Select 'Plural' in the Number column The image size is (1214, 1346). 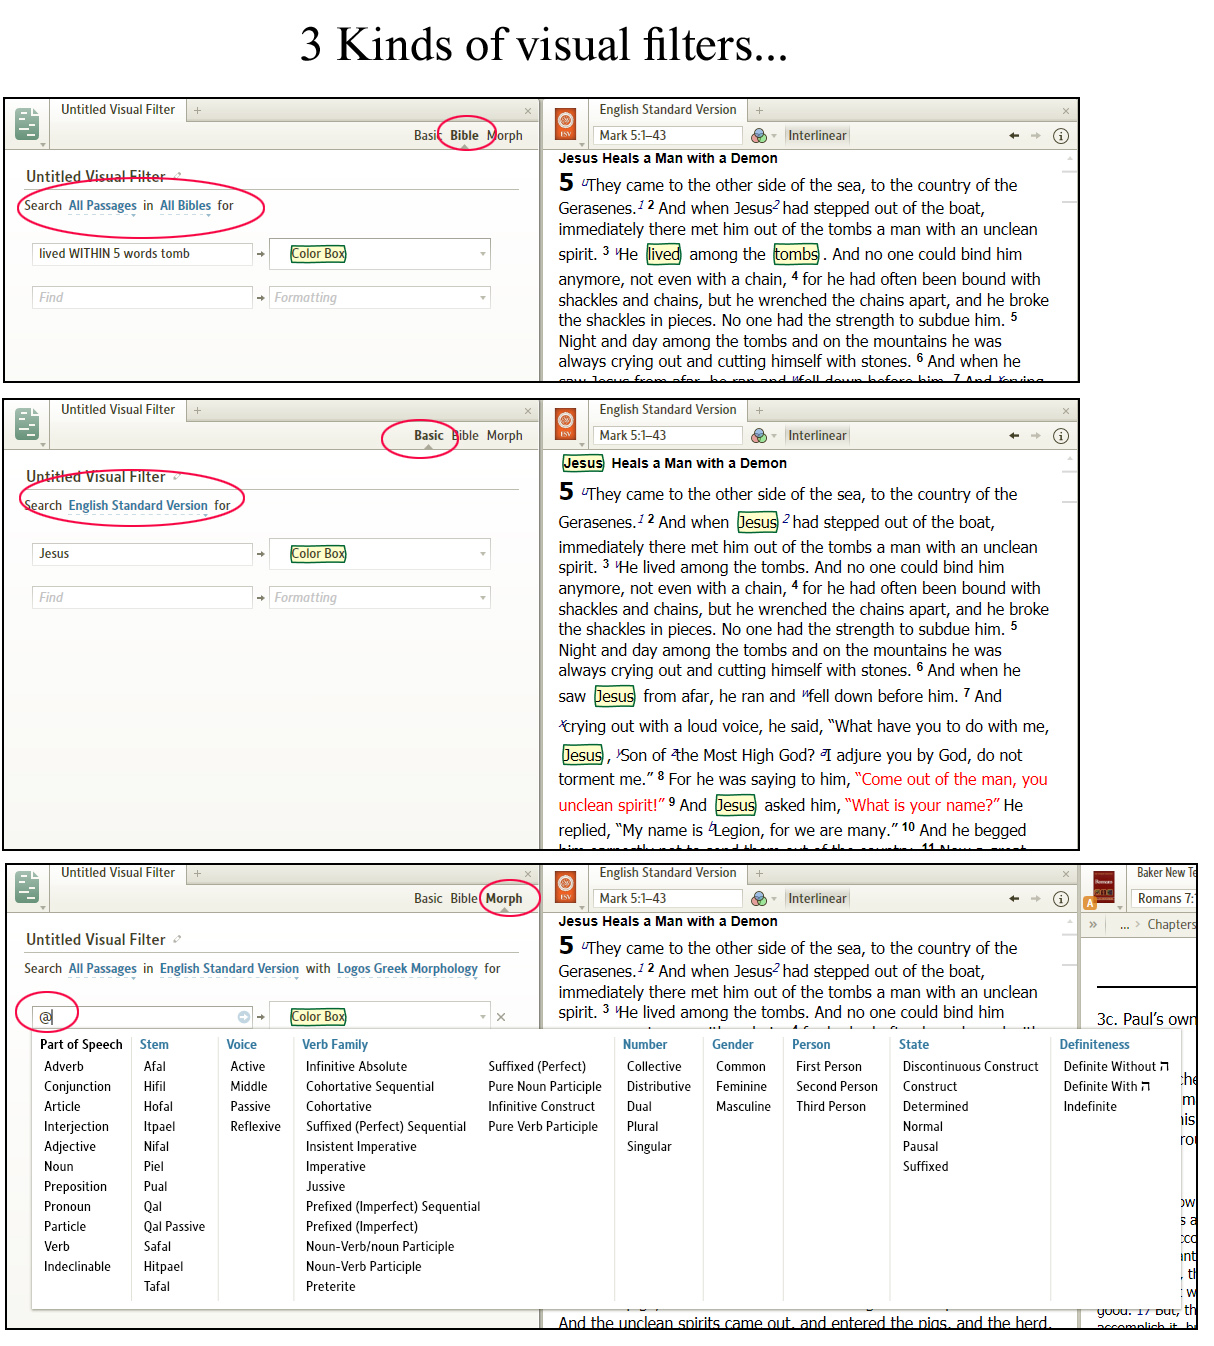point(642,1127)
